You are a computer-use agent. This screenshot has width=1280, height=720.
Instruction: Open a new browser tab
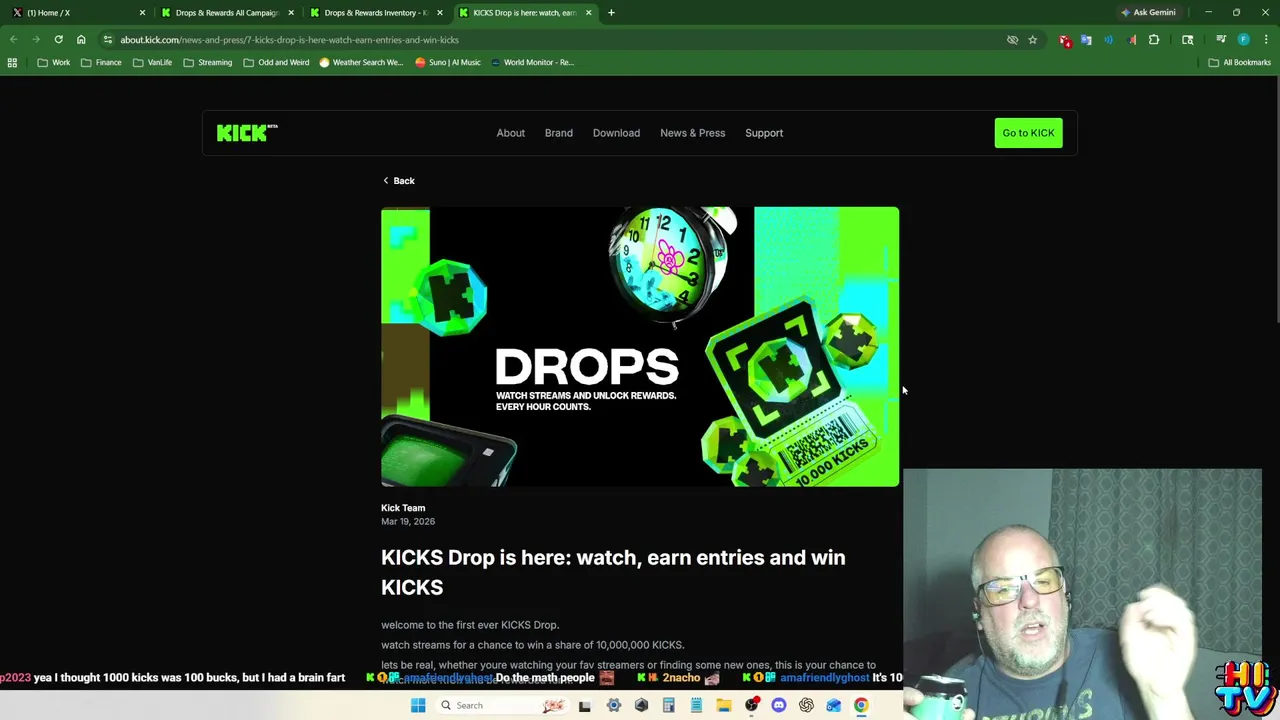(611, 13)
